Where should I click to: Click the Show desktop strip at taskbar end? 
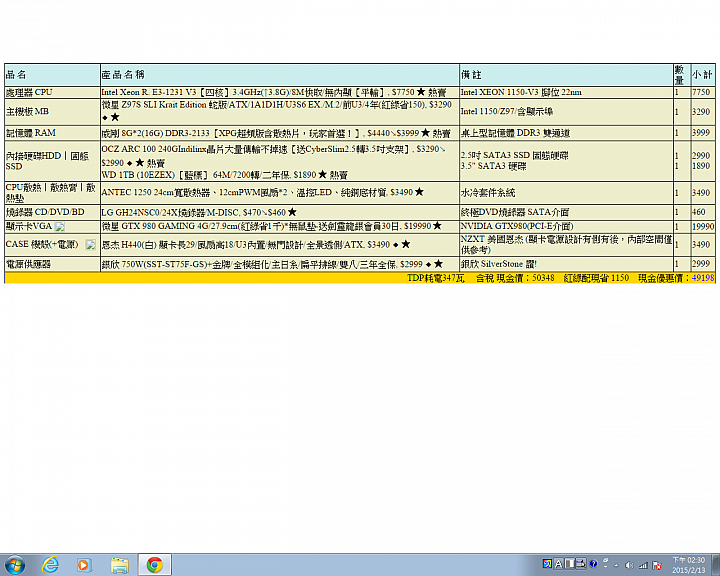point(715,565)
